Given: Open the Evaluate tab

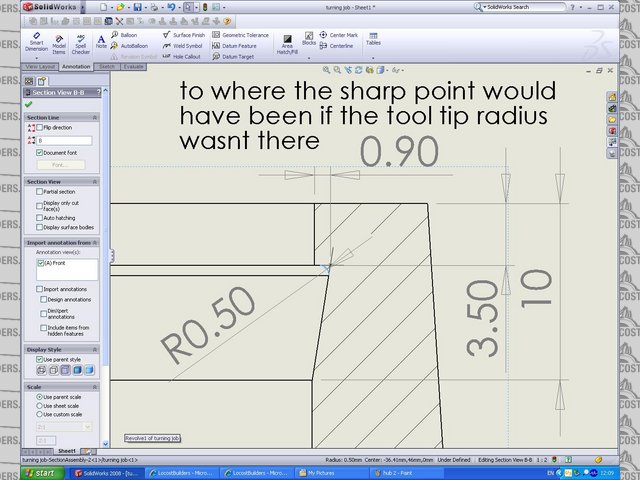Looking at the screenshot, I should pyautogui.click(x=133, y=67).
